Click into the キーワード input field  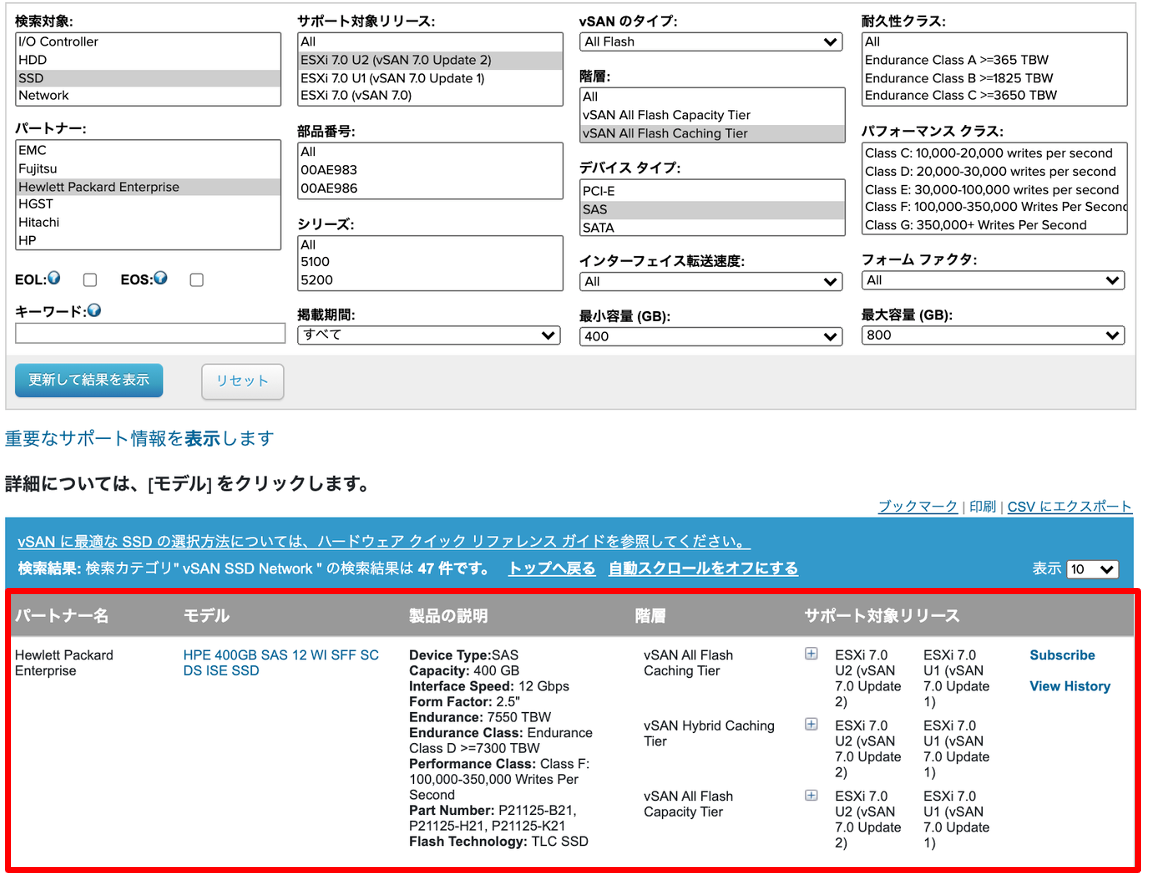point(150,334)
